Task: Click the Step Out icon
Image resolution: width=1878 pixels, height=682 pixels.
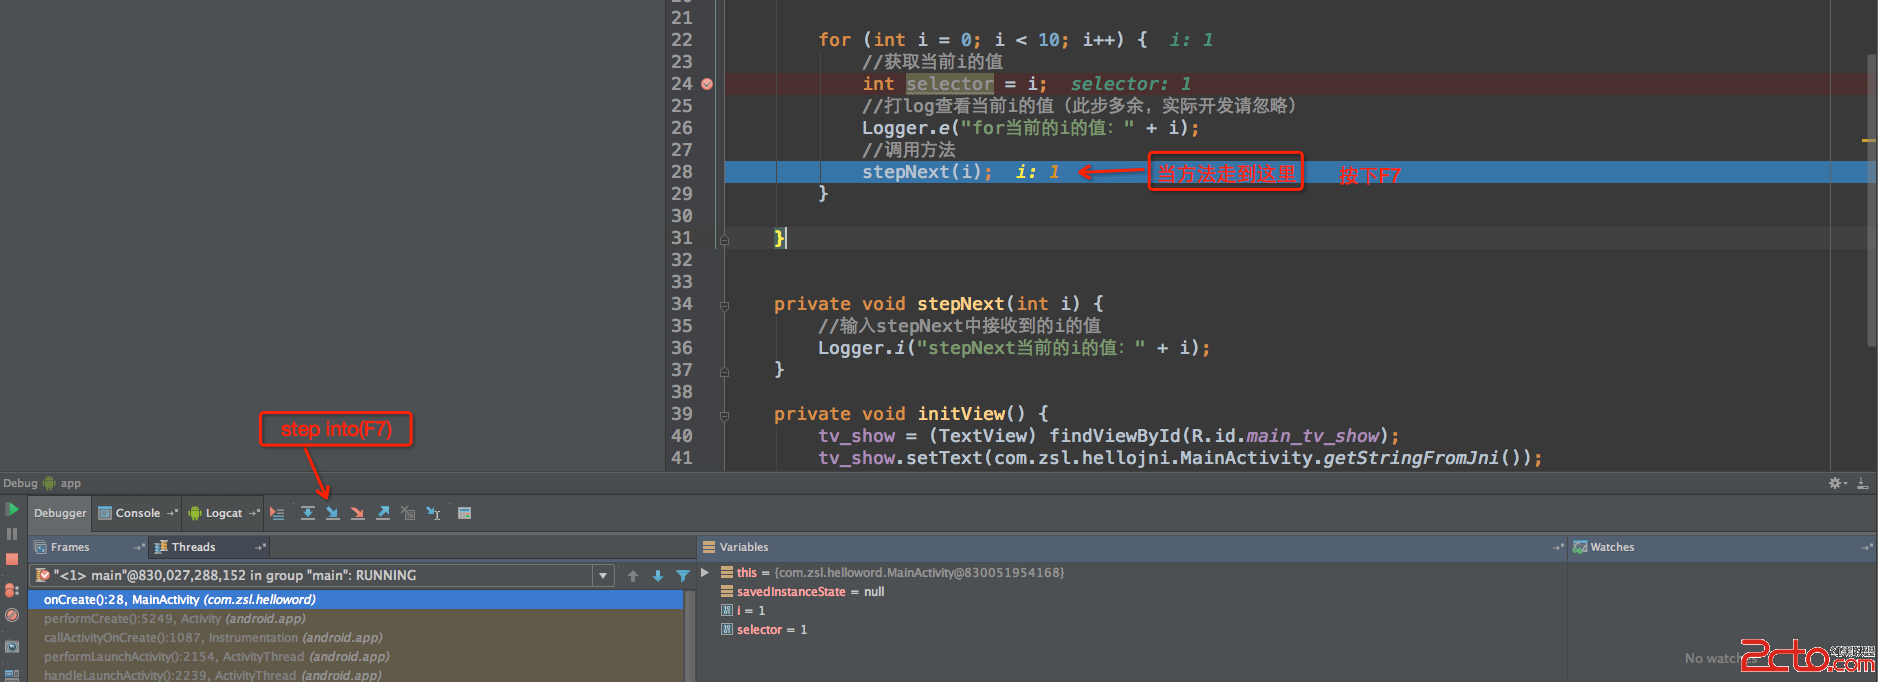Action: [x=383, y=513]
